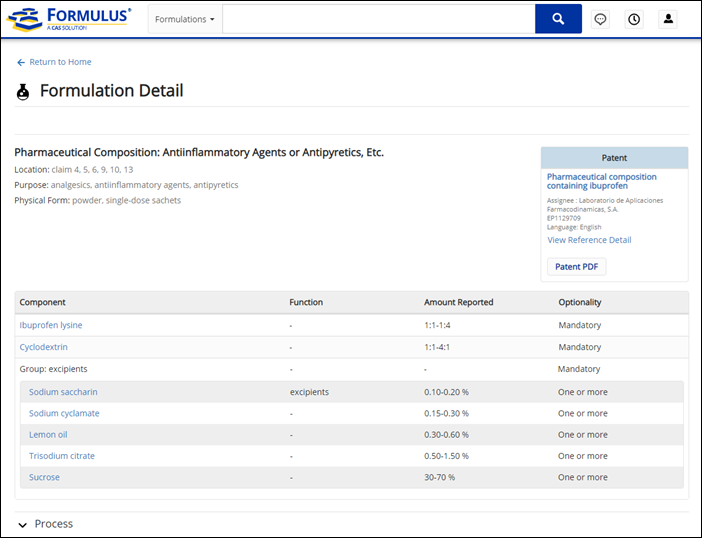Follow the Return to Home link
The image size is (702, 538).
(x=60, y=62)
